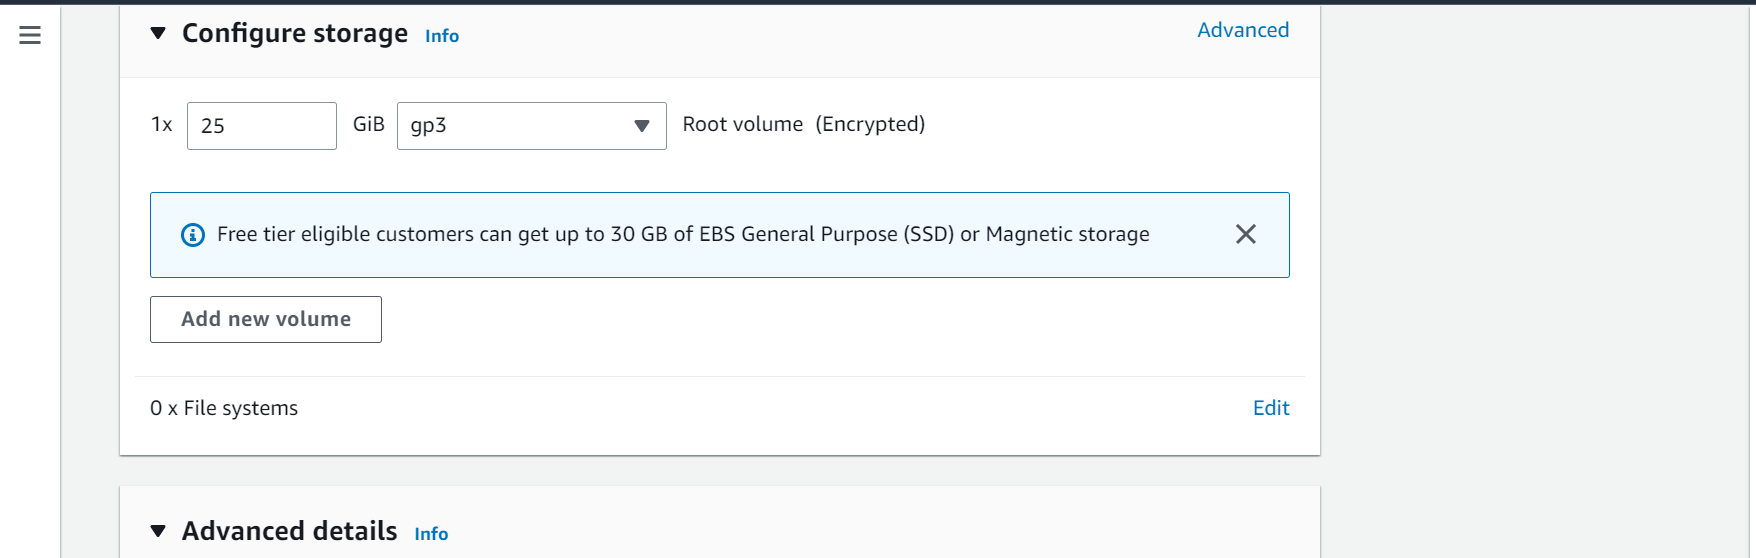Screen dimensions: 1756x558
Task: Click the down arrow of volume type selector
Action: (642, 126)
